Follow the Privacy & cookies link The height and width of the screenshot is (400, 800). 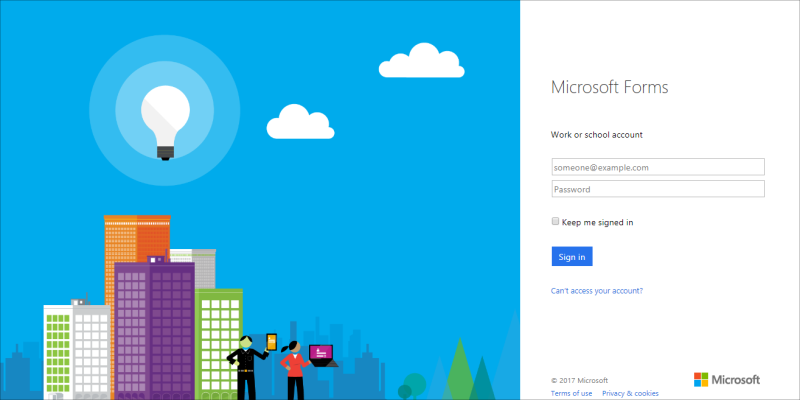click(630, 393)
